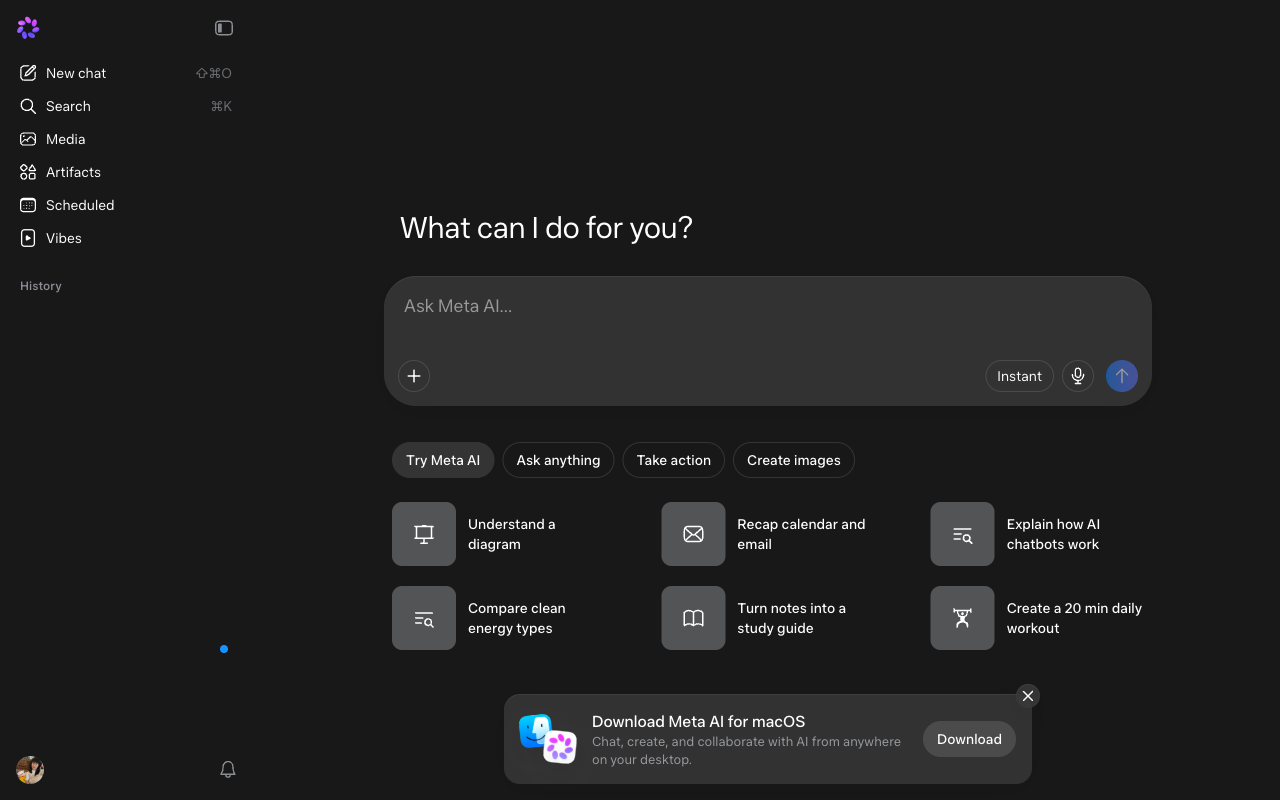The image size is (1280, 800).
Task: Choose "Explain how AI chatbots work" text
Action: coord(1053,534)
